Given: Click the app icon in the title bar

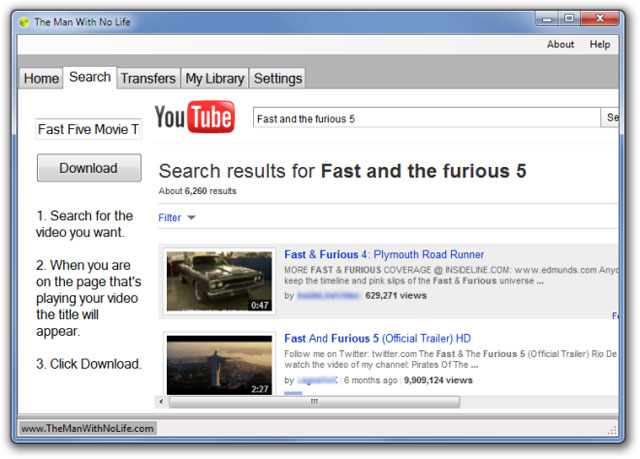Looking at the screenshot, I should point(24,22).
